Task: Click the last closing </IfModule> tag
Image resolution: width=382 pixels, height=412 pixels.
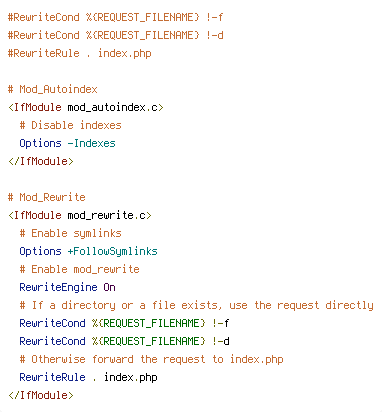Action: [41, 395]
